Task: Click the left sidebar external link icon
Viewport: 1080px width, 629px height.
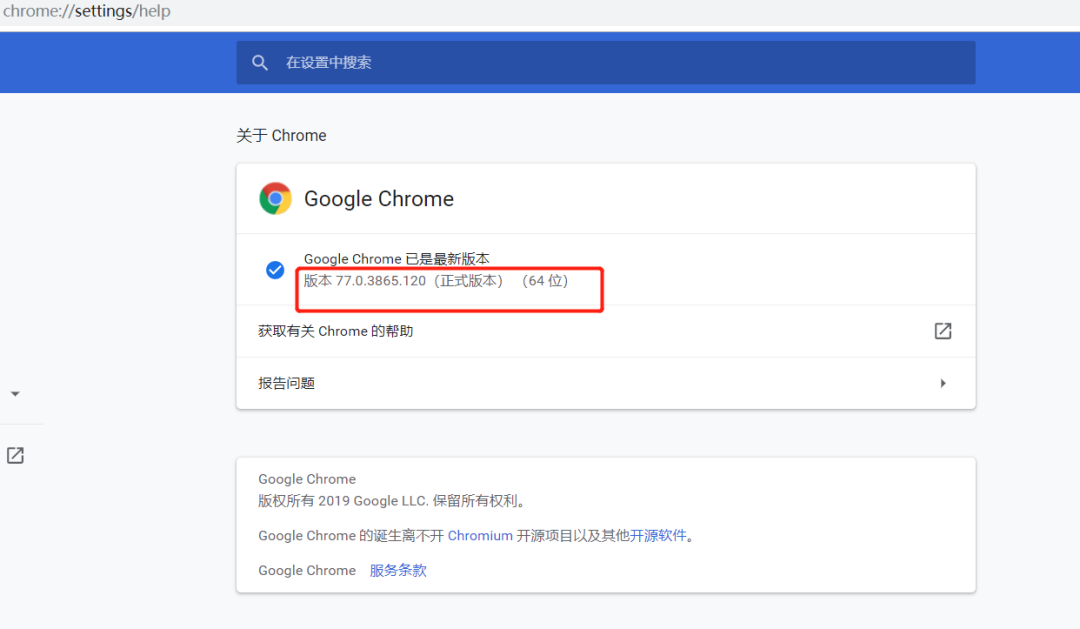Action: tap(15, 455)
